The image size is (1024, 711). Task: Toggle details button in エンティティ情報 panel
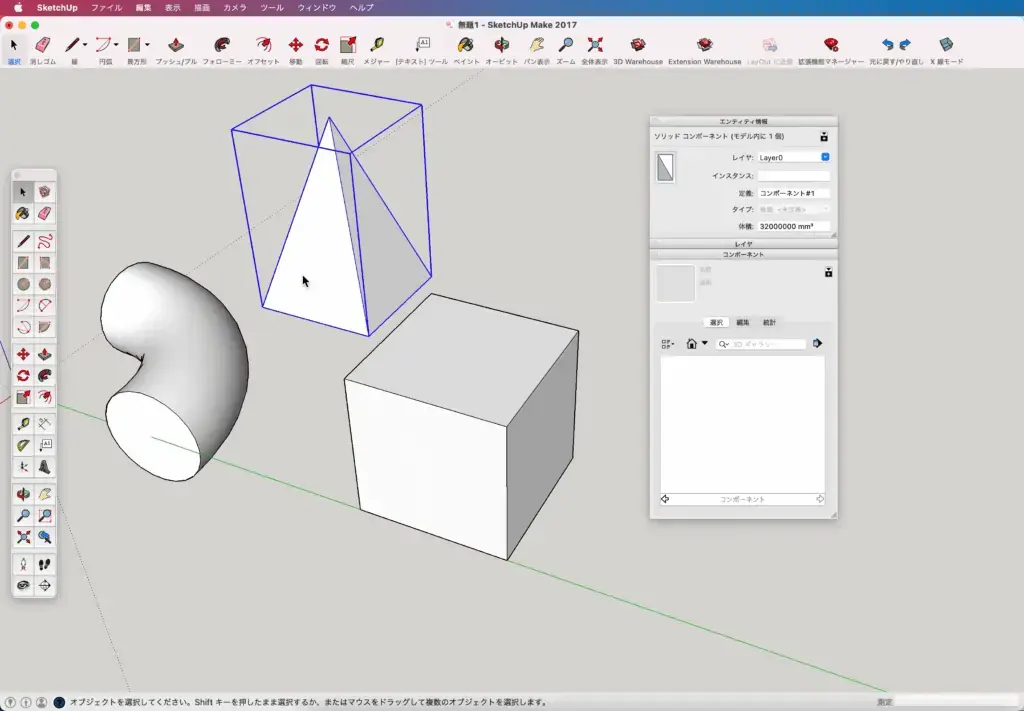824,136
